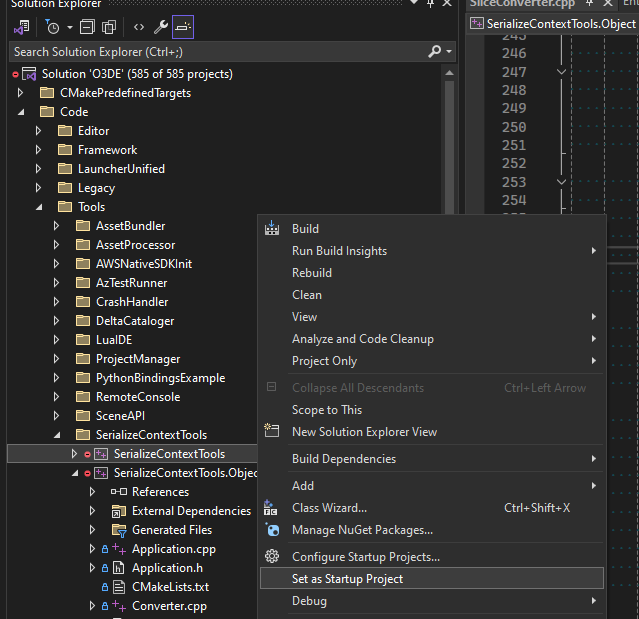Open Project Only submenu
The height and width of the screenshot is (619, 639).
pyautogui.click(x=432, y=361)
